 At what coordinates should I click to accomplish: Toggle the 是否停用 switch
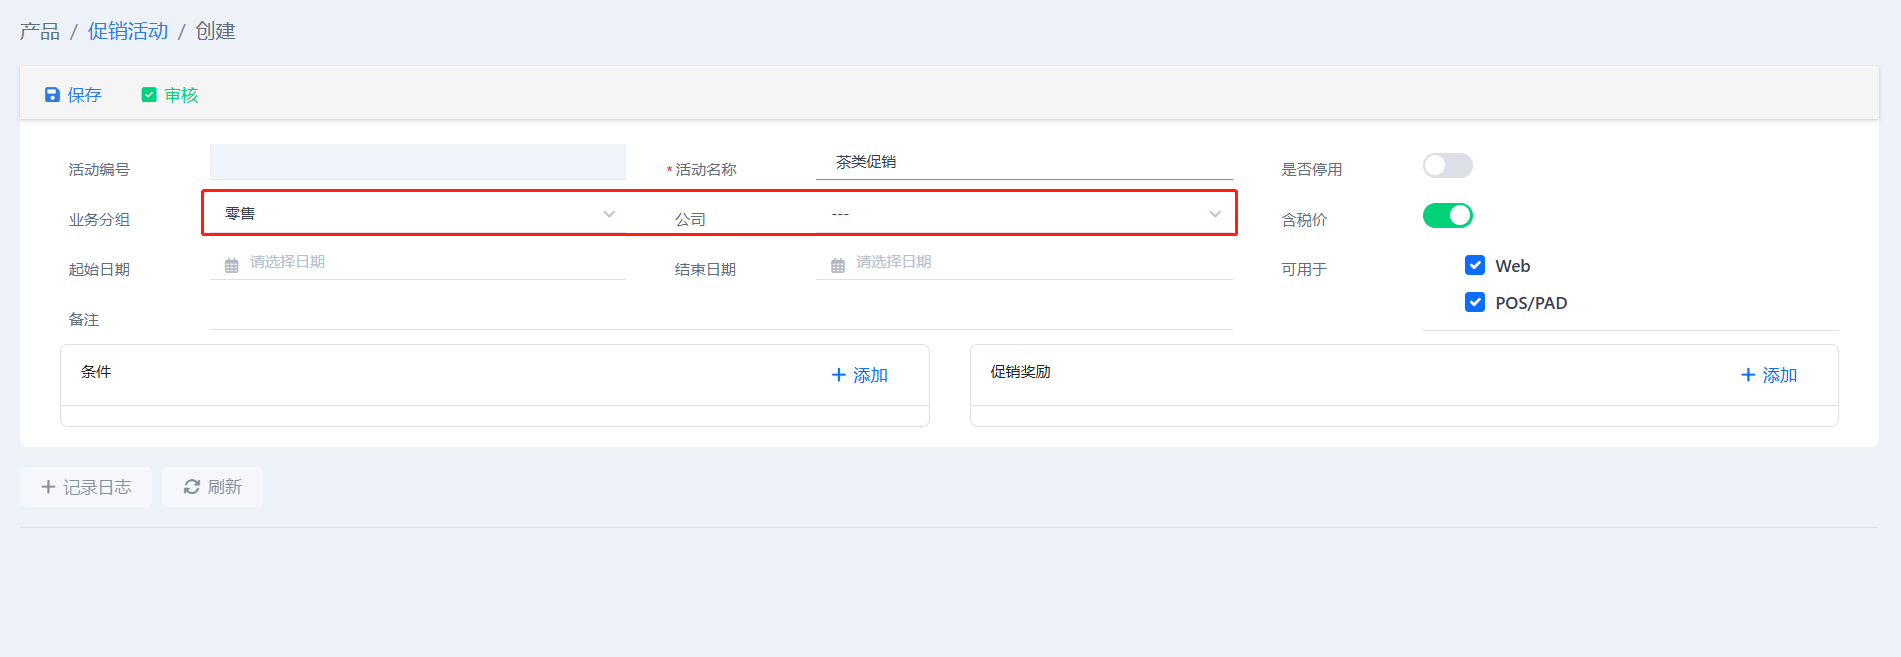pyautogui.click(x=1448, y=165)
